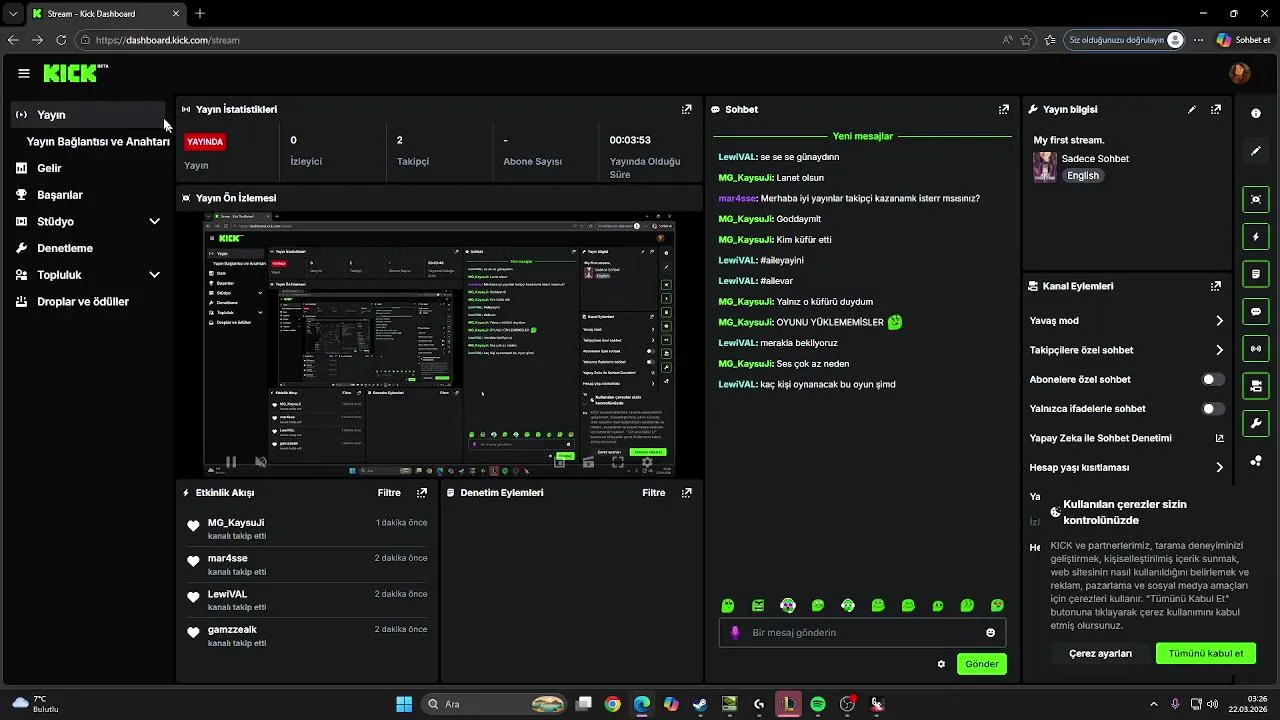Open Filtre in Etkinlik Akışı panel
The width and height of the screenshot is (1280, 720).
[x=389, y=493]
